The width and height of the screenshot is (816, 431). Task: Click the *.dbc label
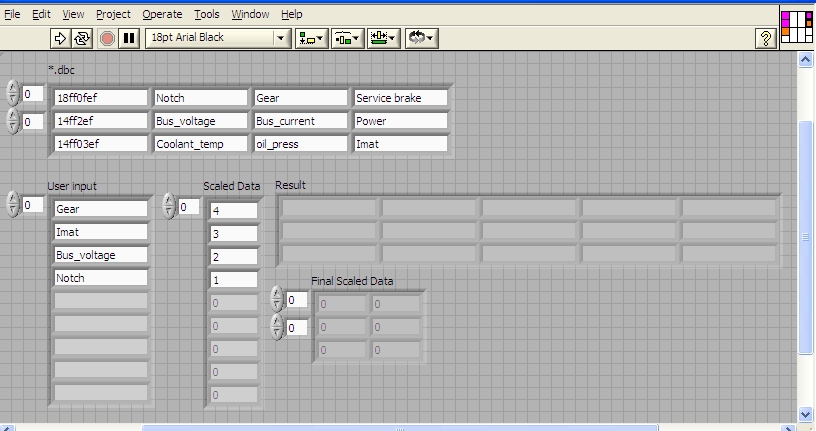coord(61,70)
